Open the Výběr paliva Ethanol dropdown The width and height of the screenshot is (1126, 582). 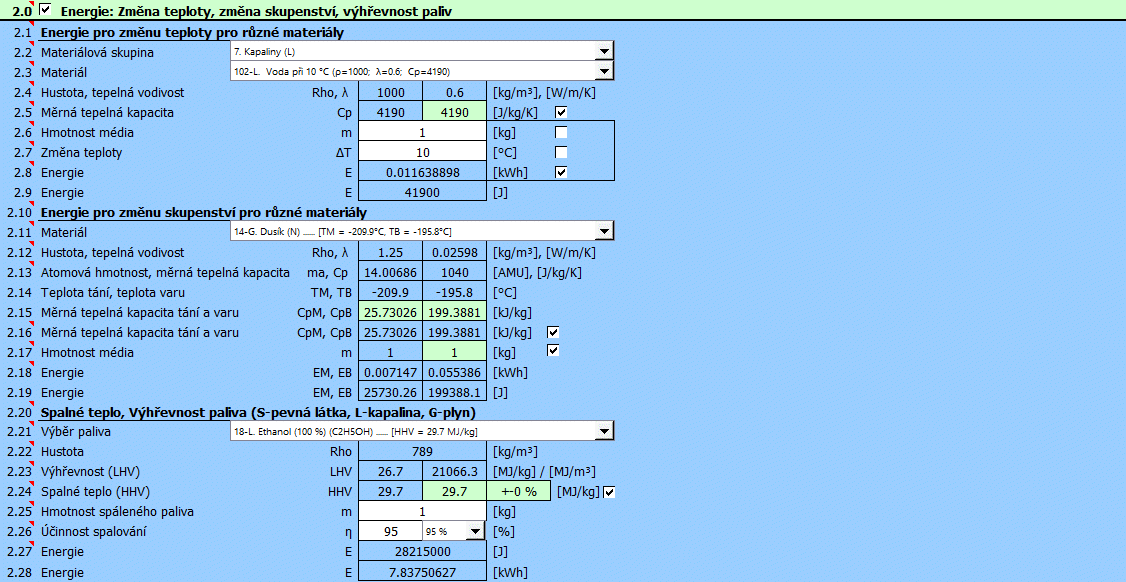(x=603, y=432)
